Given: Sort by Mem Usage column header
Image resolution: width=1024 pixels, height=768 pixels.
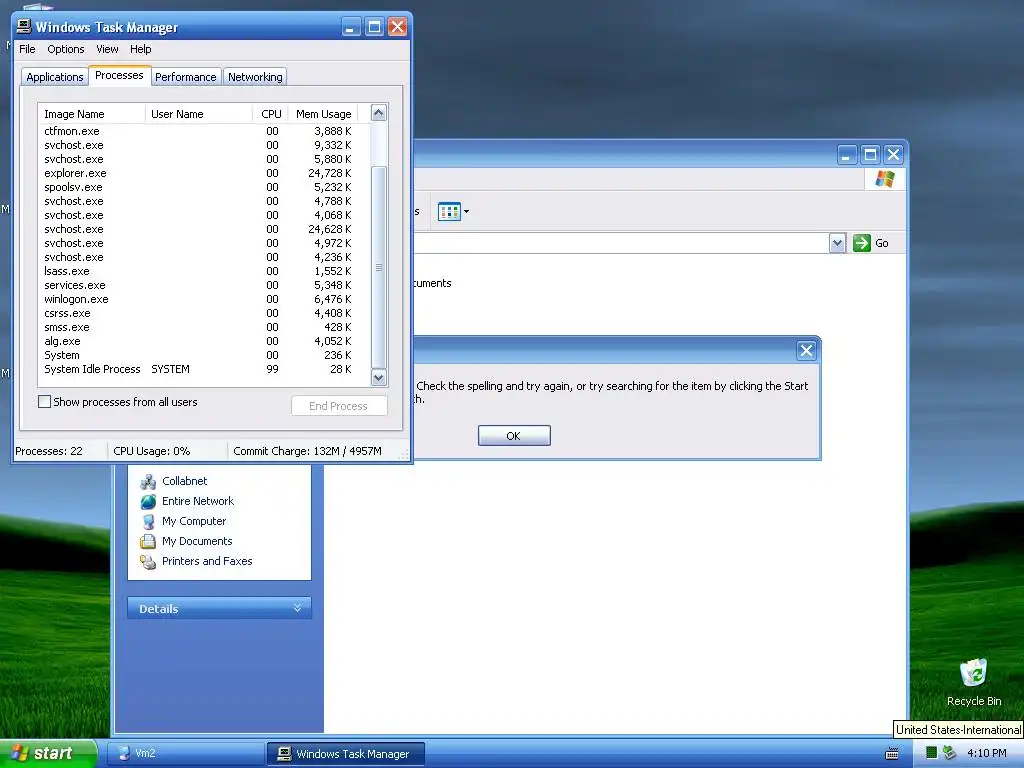Looking at the screenshot, I should tap(323, 114).
